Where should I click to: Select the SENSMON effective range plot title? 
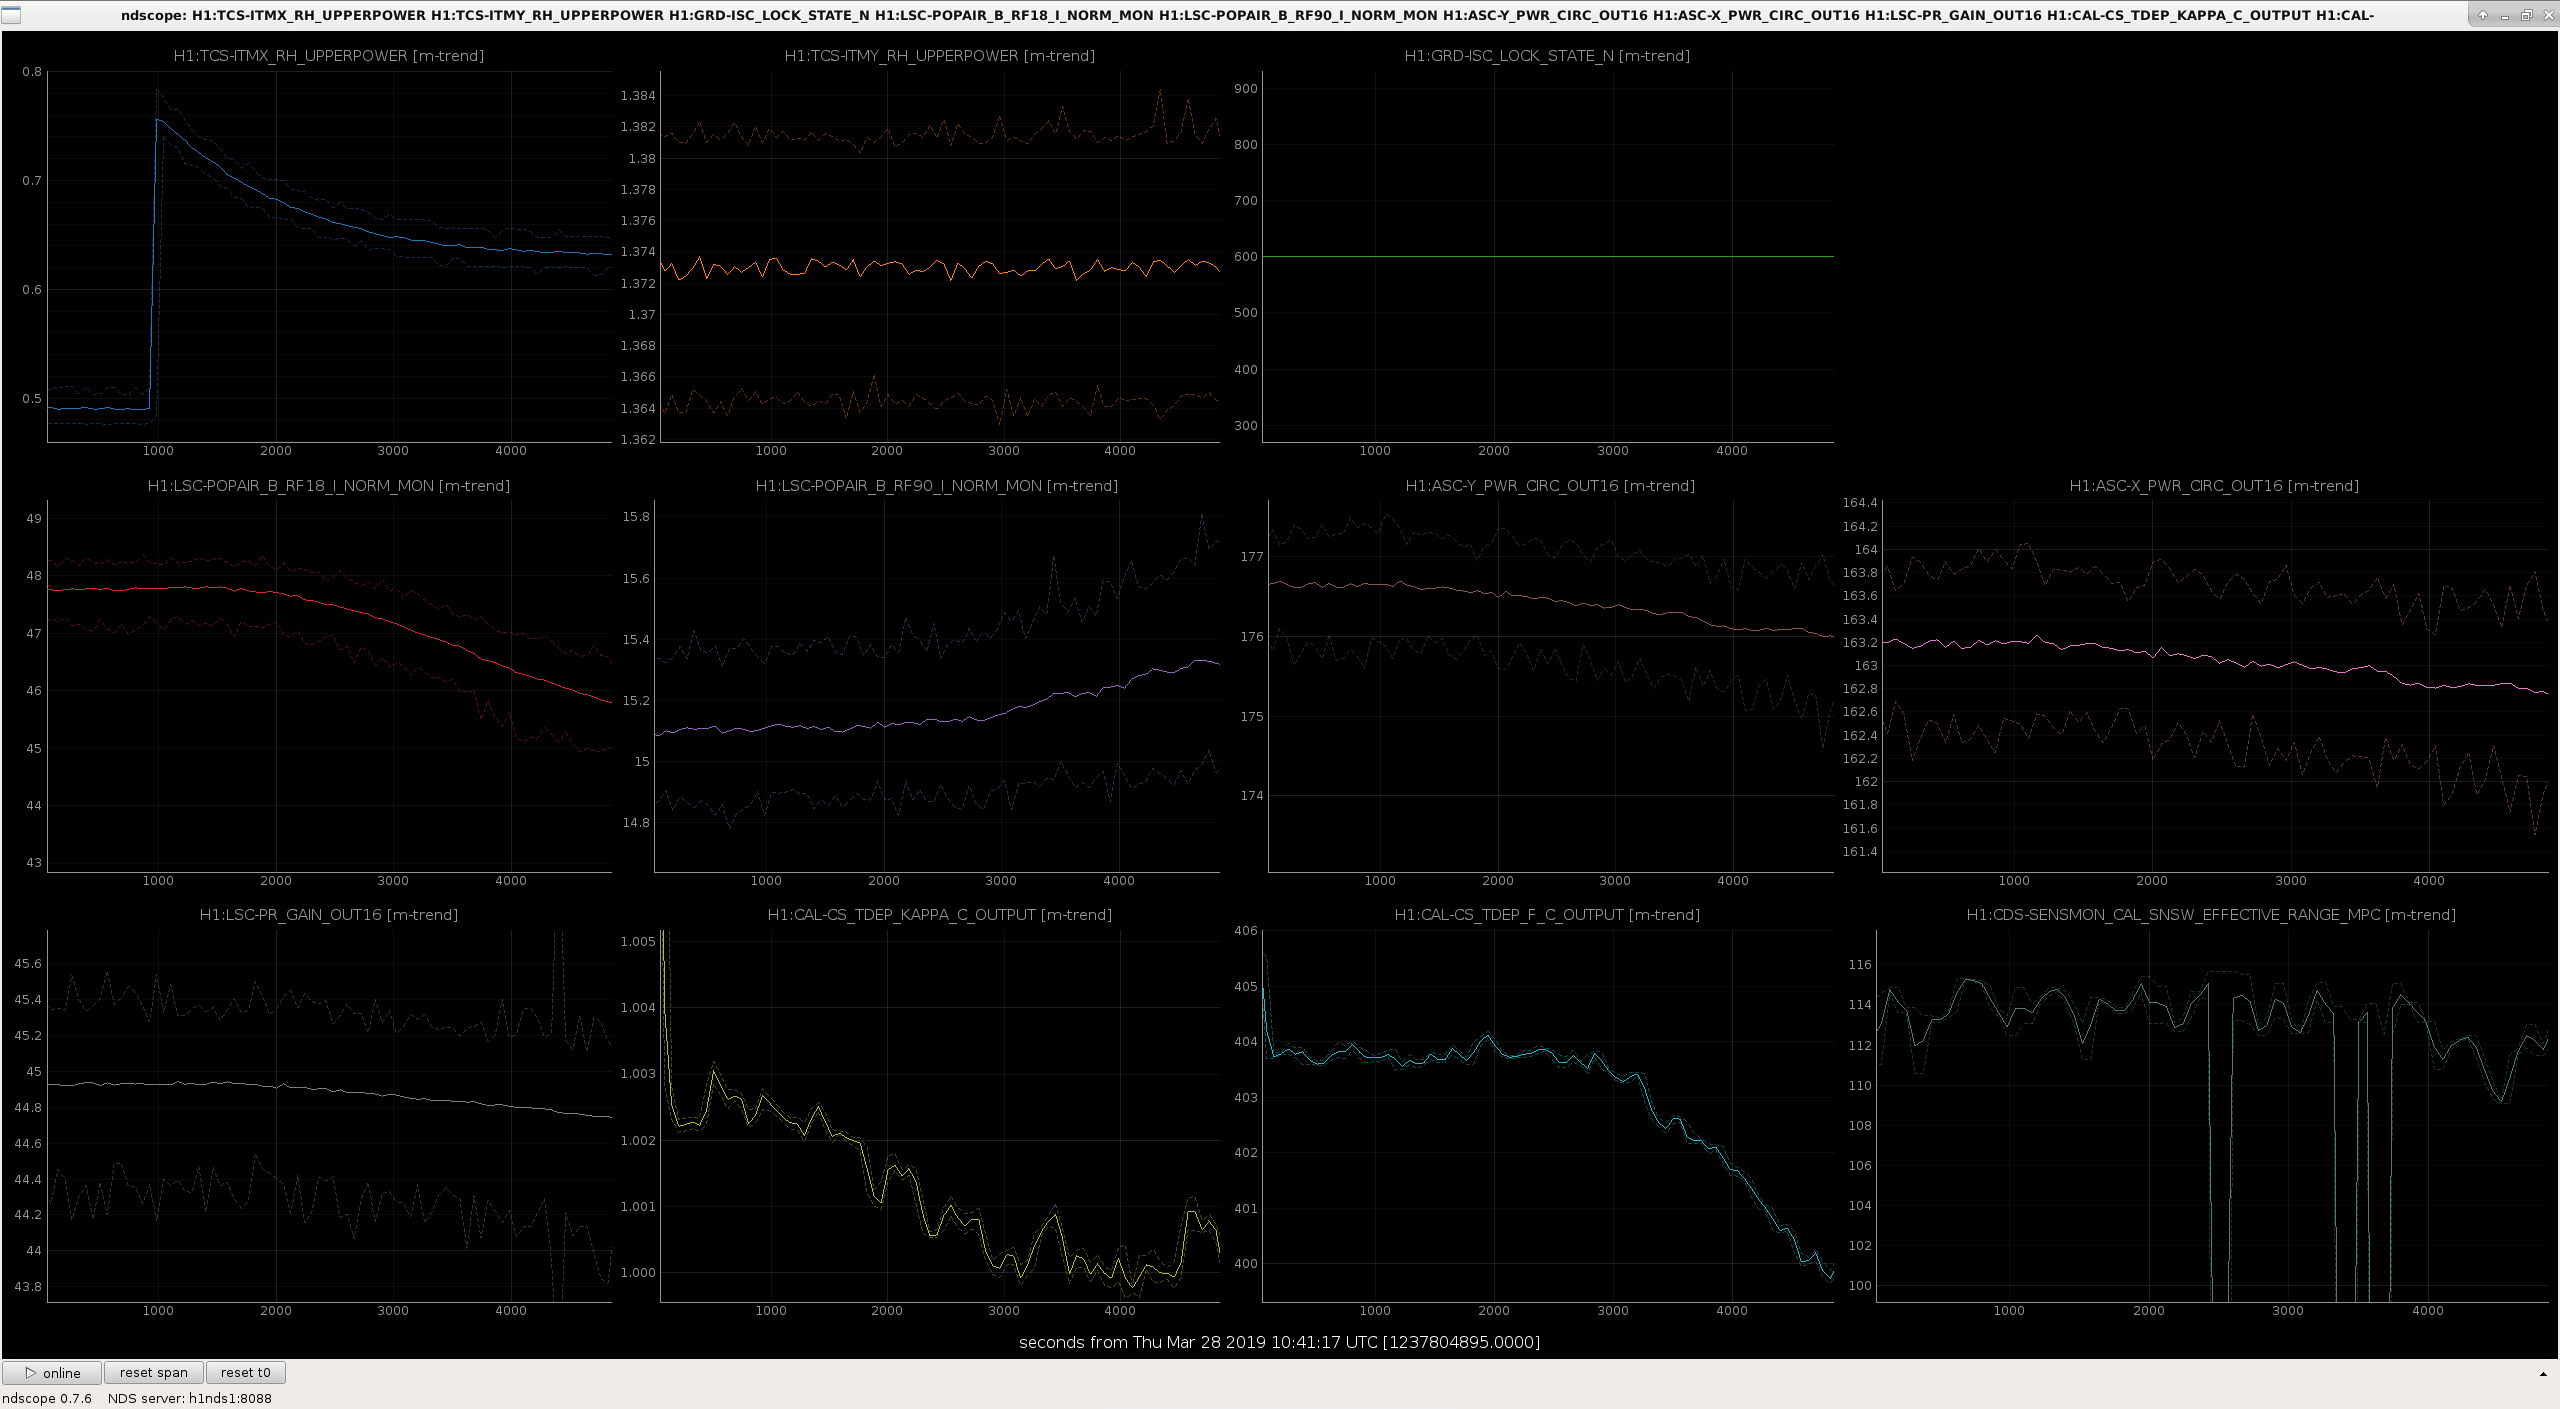click(x=2211, y=915)
